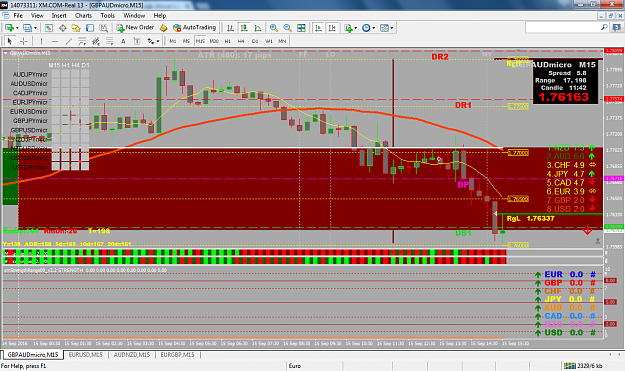Click inside the toolbar search field
Screen dimensions: 625x371
pyautogui.click(x=562, y=27)
